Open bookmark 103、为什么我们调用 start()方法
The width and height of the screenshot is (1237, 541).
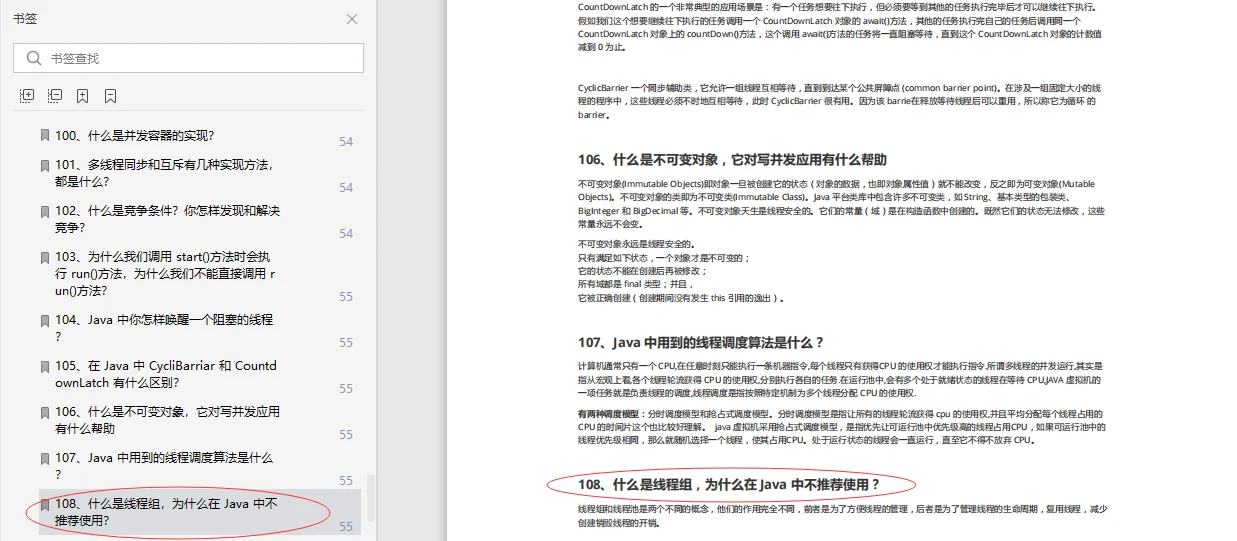[x=166, y=273]
